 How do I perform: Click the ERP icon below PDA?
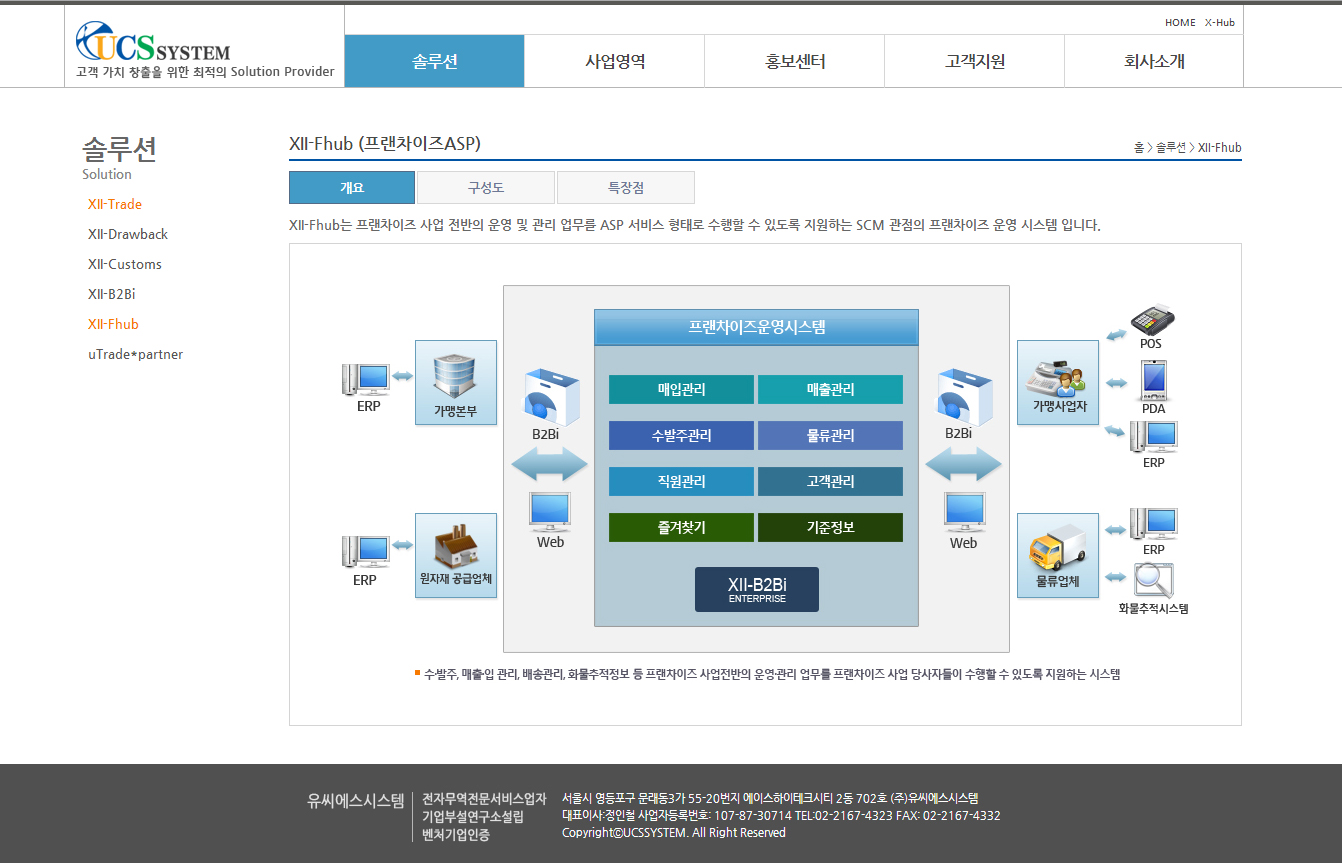point(1153,437)
